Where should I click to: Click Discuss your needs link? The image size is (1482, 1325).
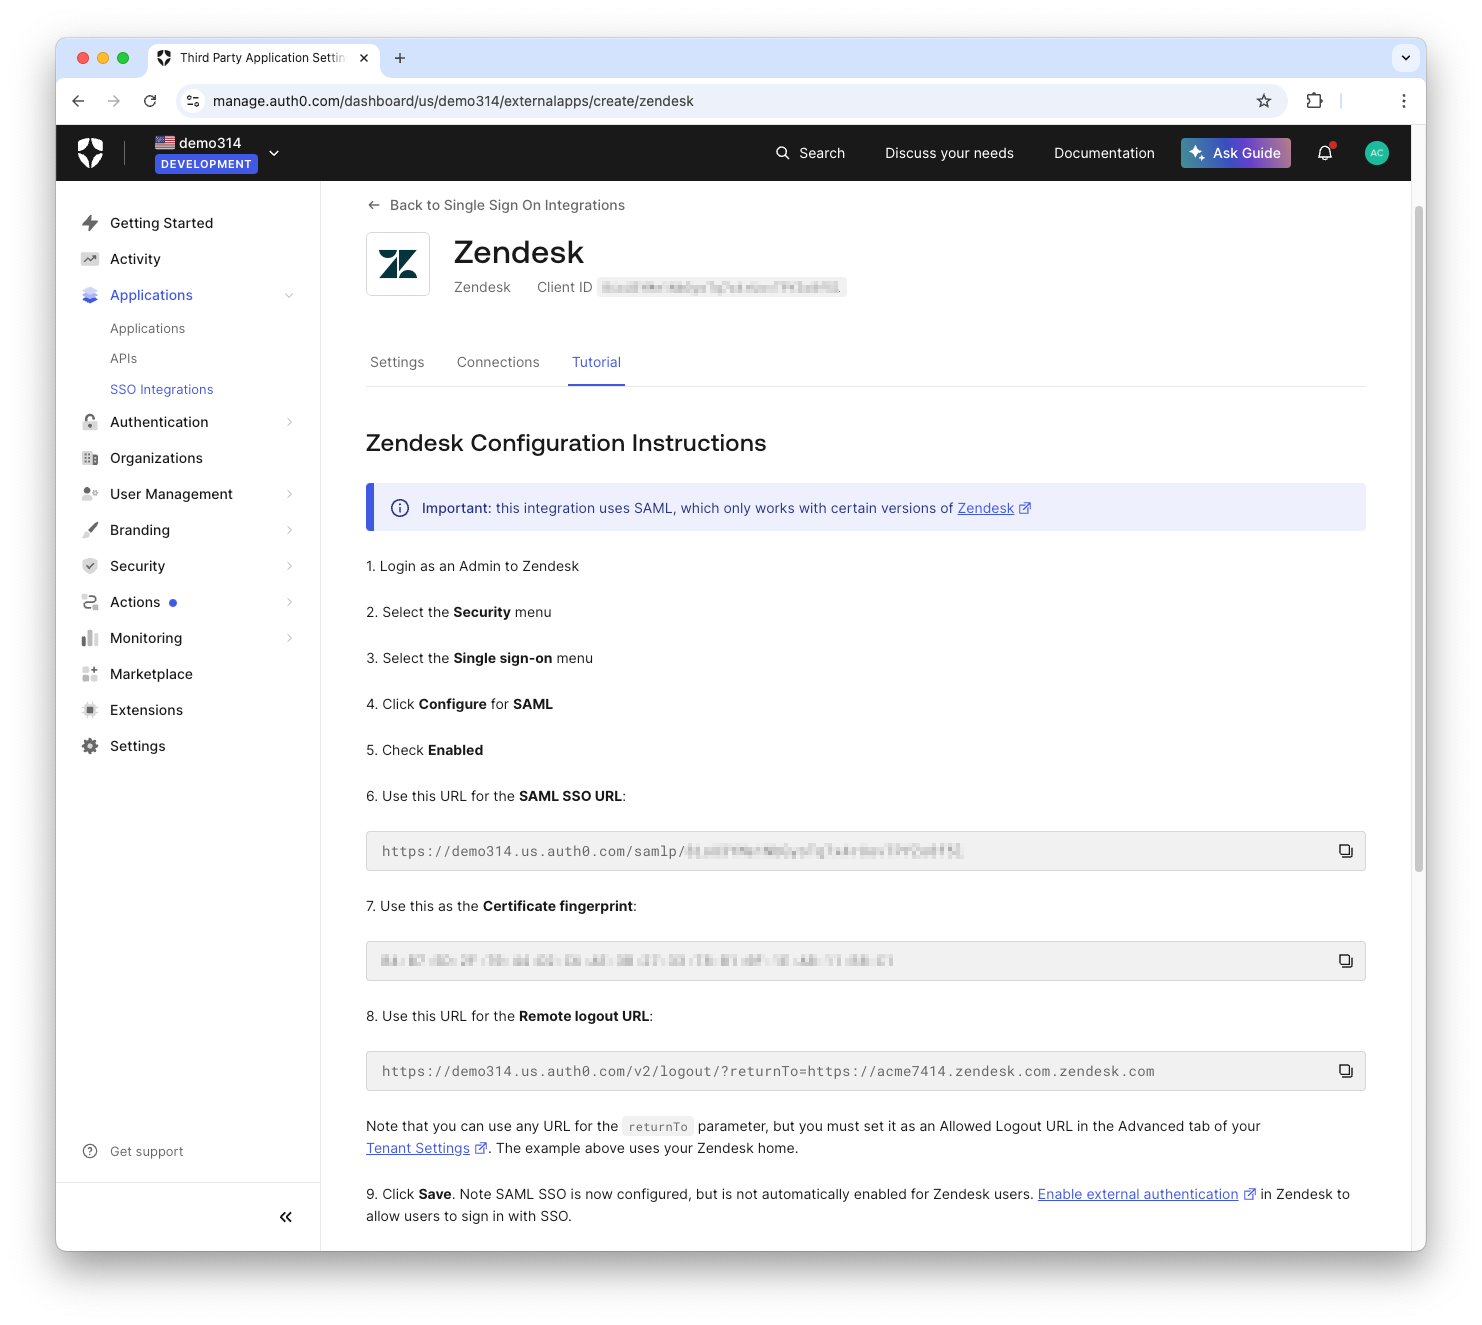pos(949,153)
